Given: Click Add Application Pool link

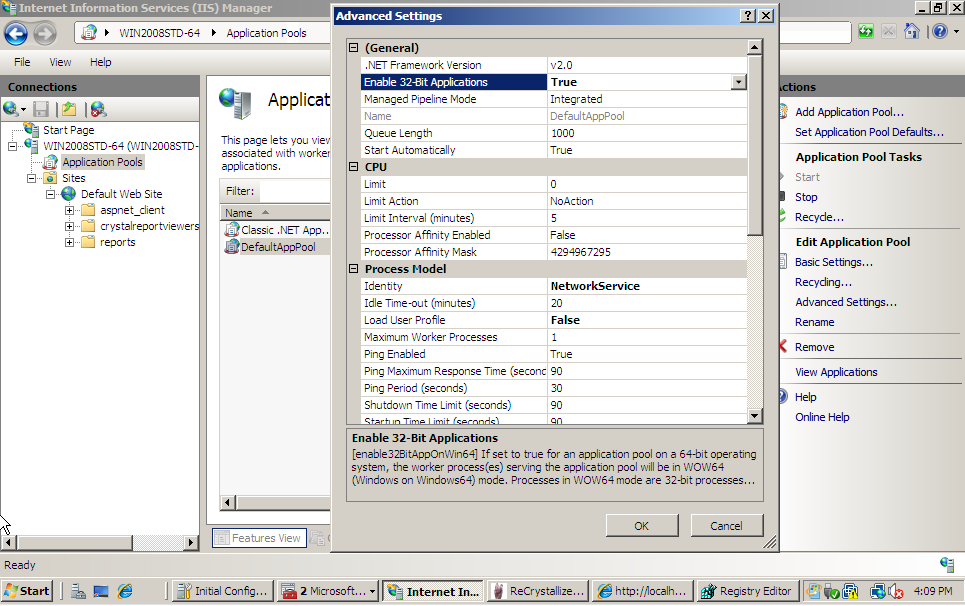Looking at the screenshot, I should [x=849, y=112].
